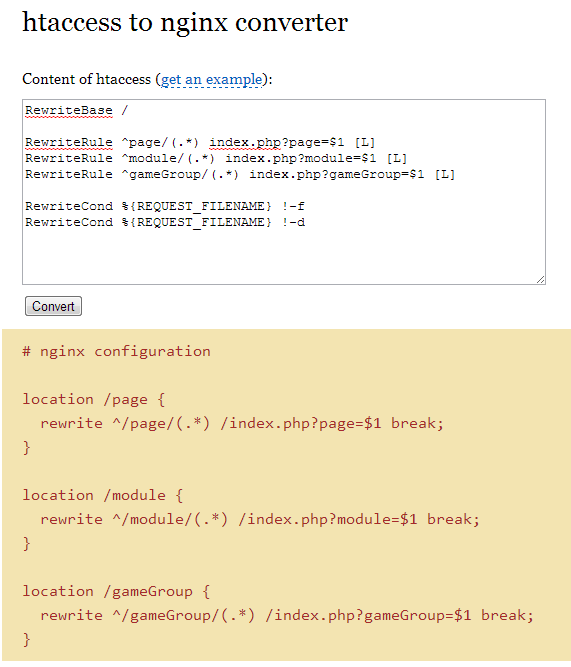Click the 'location /page {' output line

tap(94, 399)
